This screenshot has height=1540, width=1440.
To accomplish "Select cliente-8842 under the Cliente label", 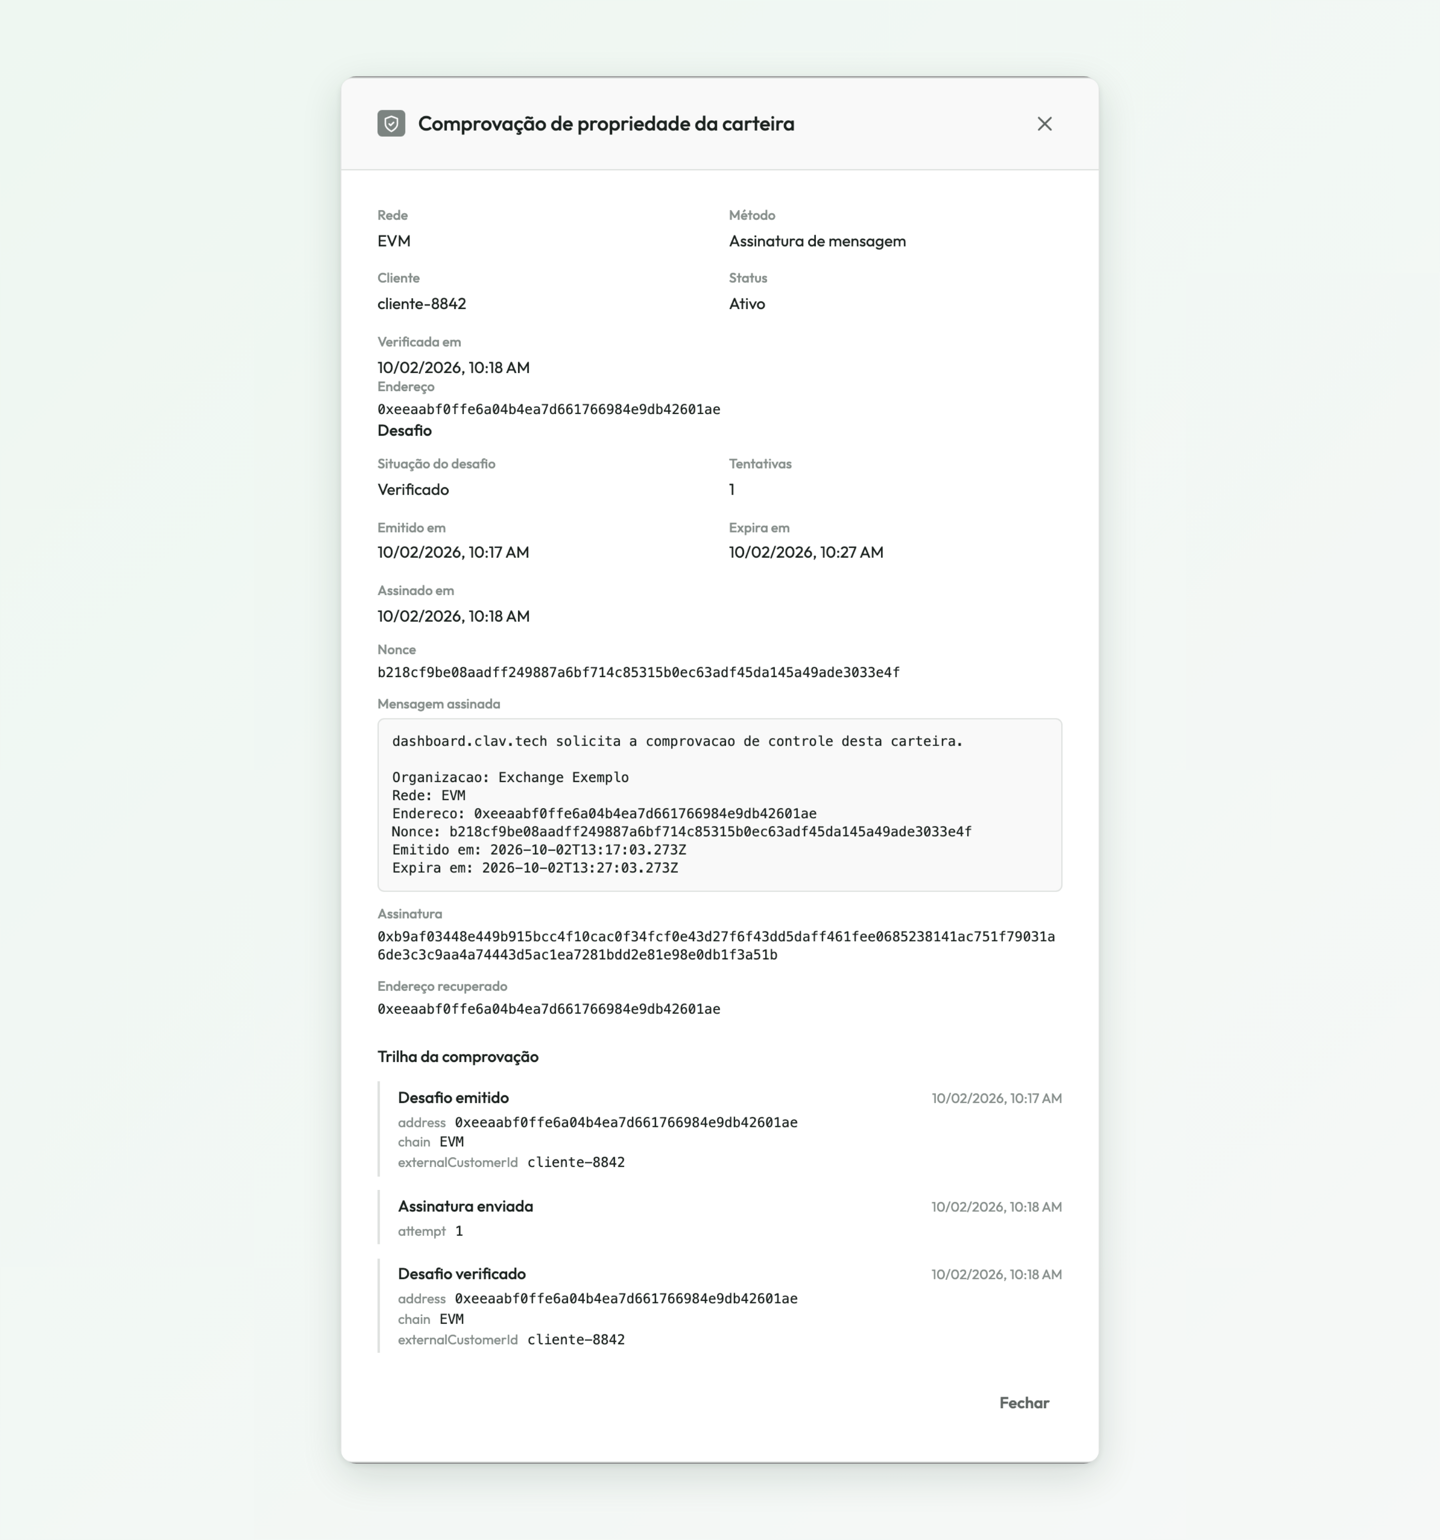I will coord(422,304).
